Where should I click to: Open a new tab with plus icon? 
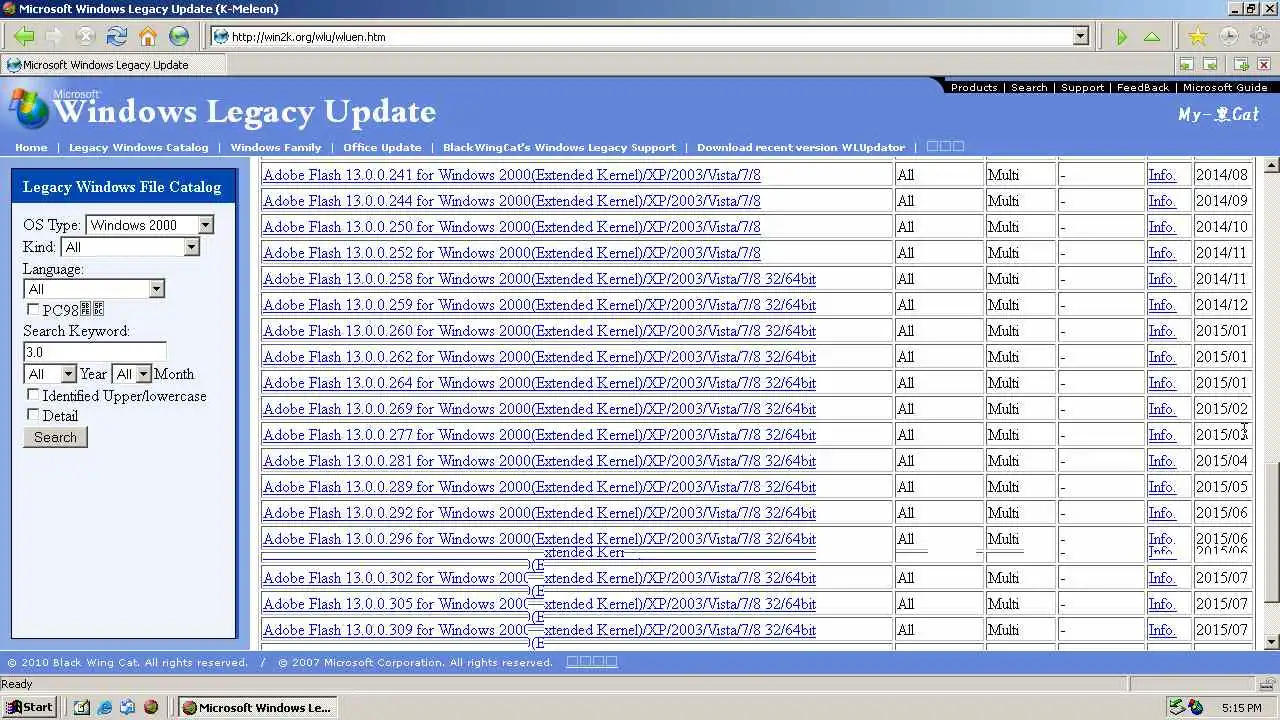point(1241,64)
